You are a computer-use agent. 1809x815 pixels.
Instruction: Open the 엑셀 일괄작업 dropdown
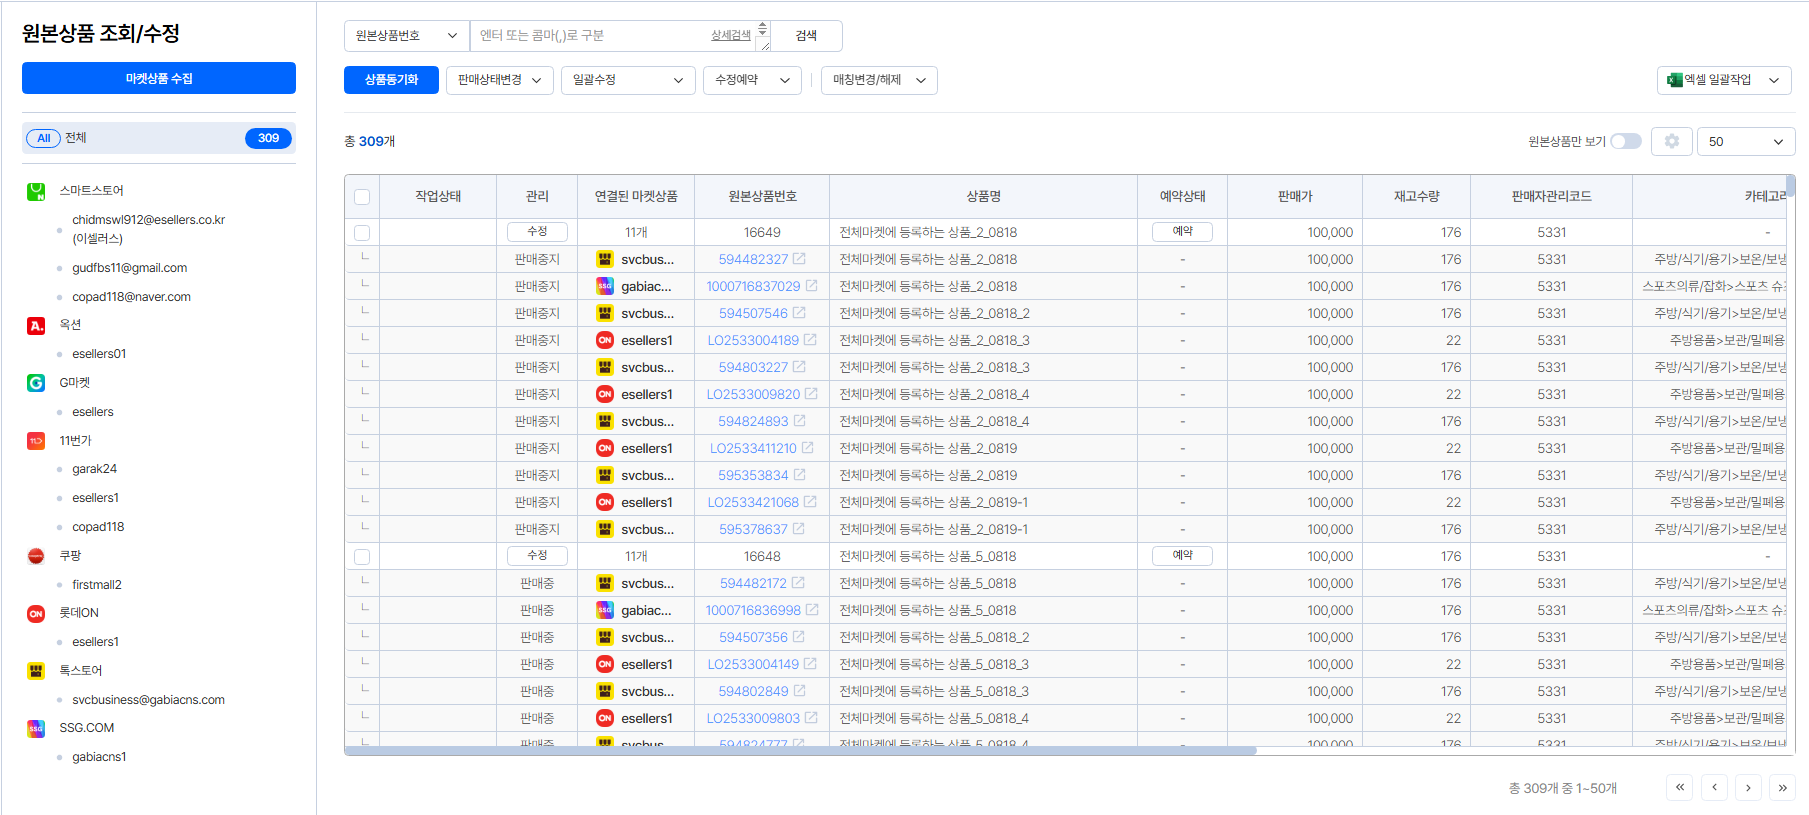point(1724,80)
